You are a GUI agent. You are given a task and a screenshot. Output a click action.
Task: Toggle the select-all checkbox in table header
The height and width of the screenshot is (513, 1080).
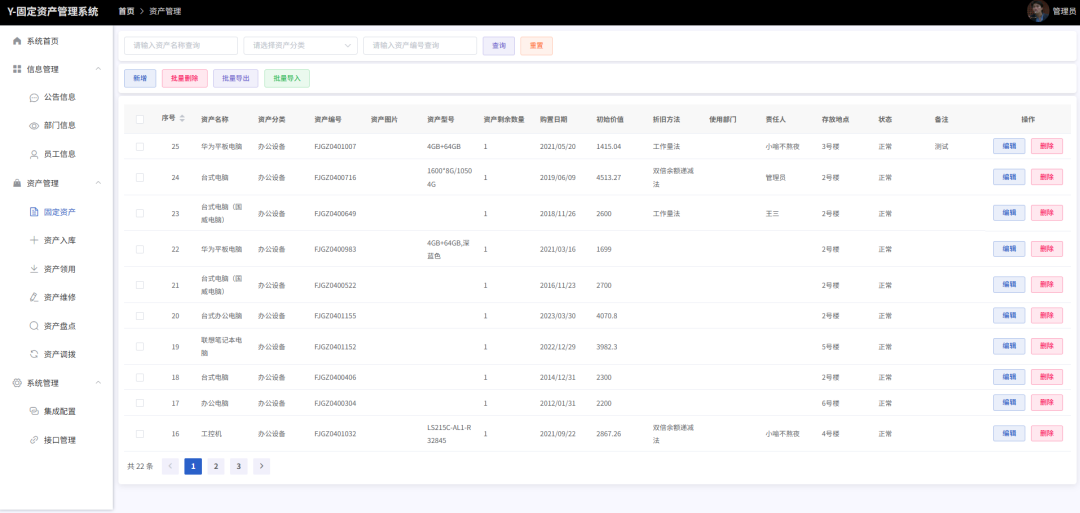(140, 119)
